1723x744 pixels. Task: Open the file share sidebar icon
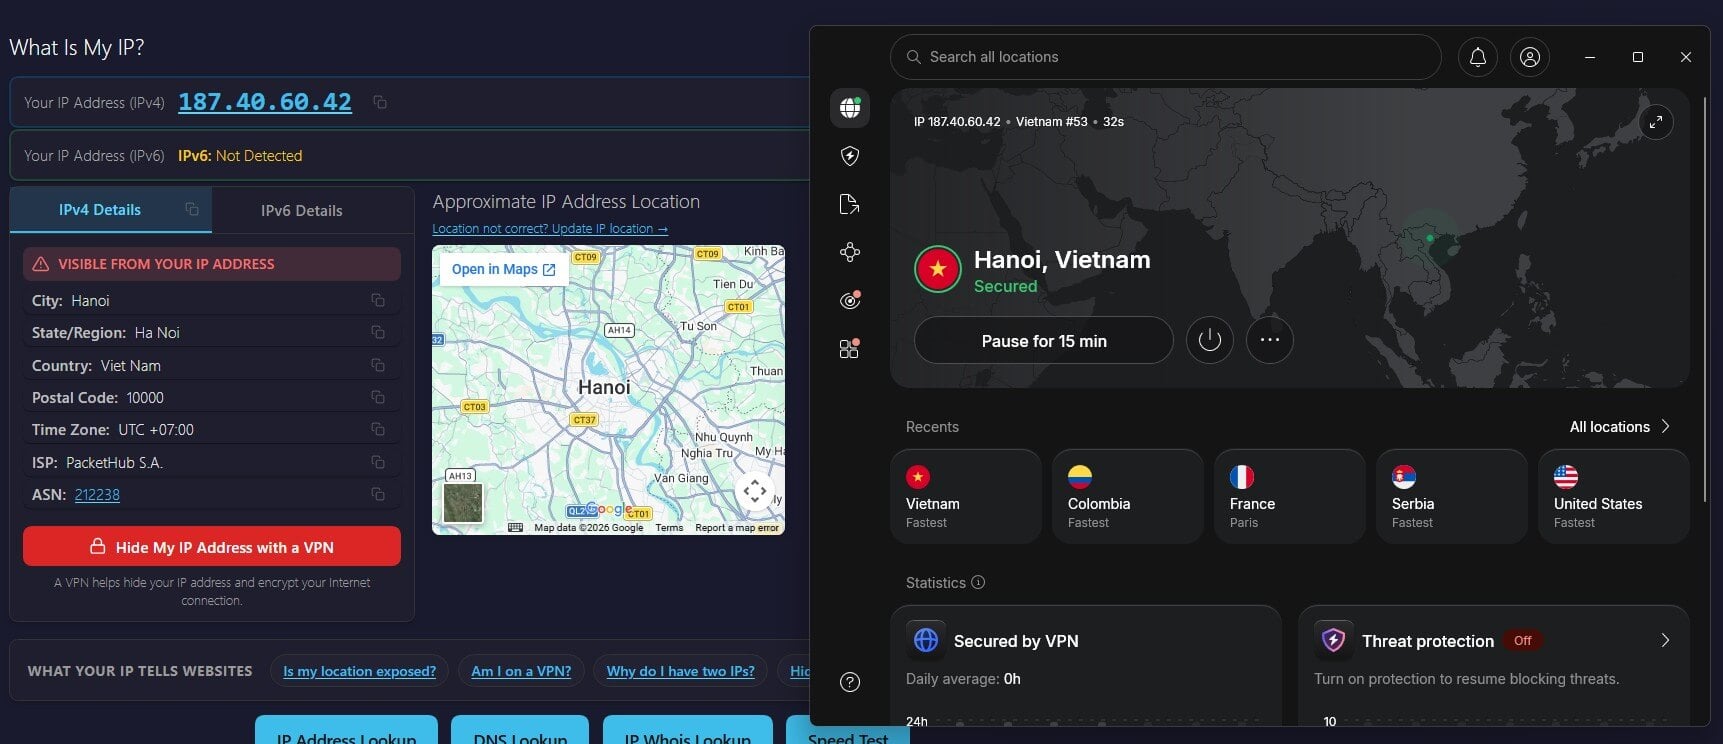pyautogui.click(x=850, y=204)
